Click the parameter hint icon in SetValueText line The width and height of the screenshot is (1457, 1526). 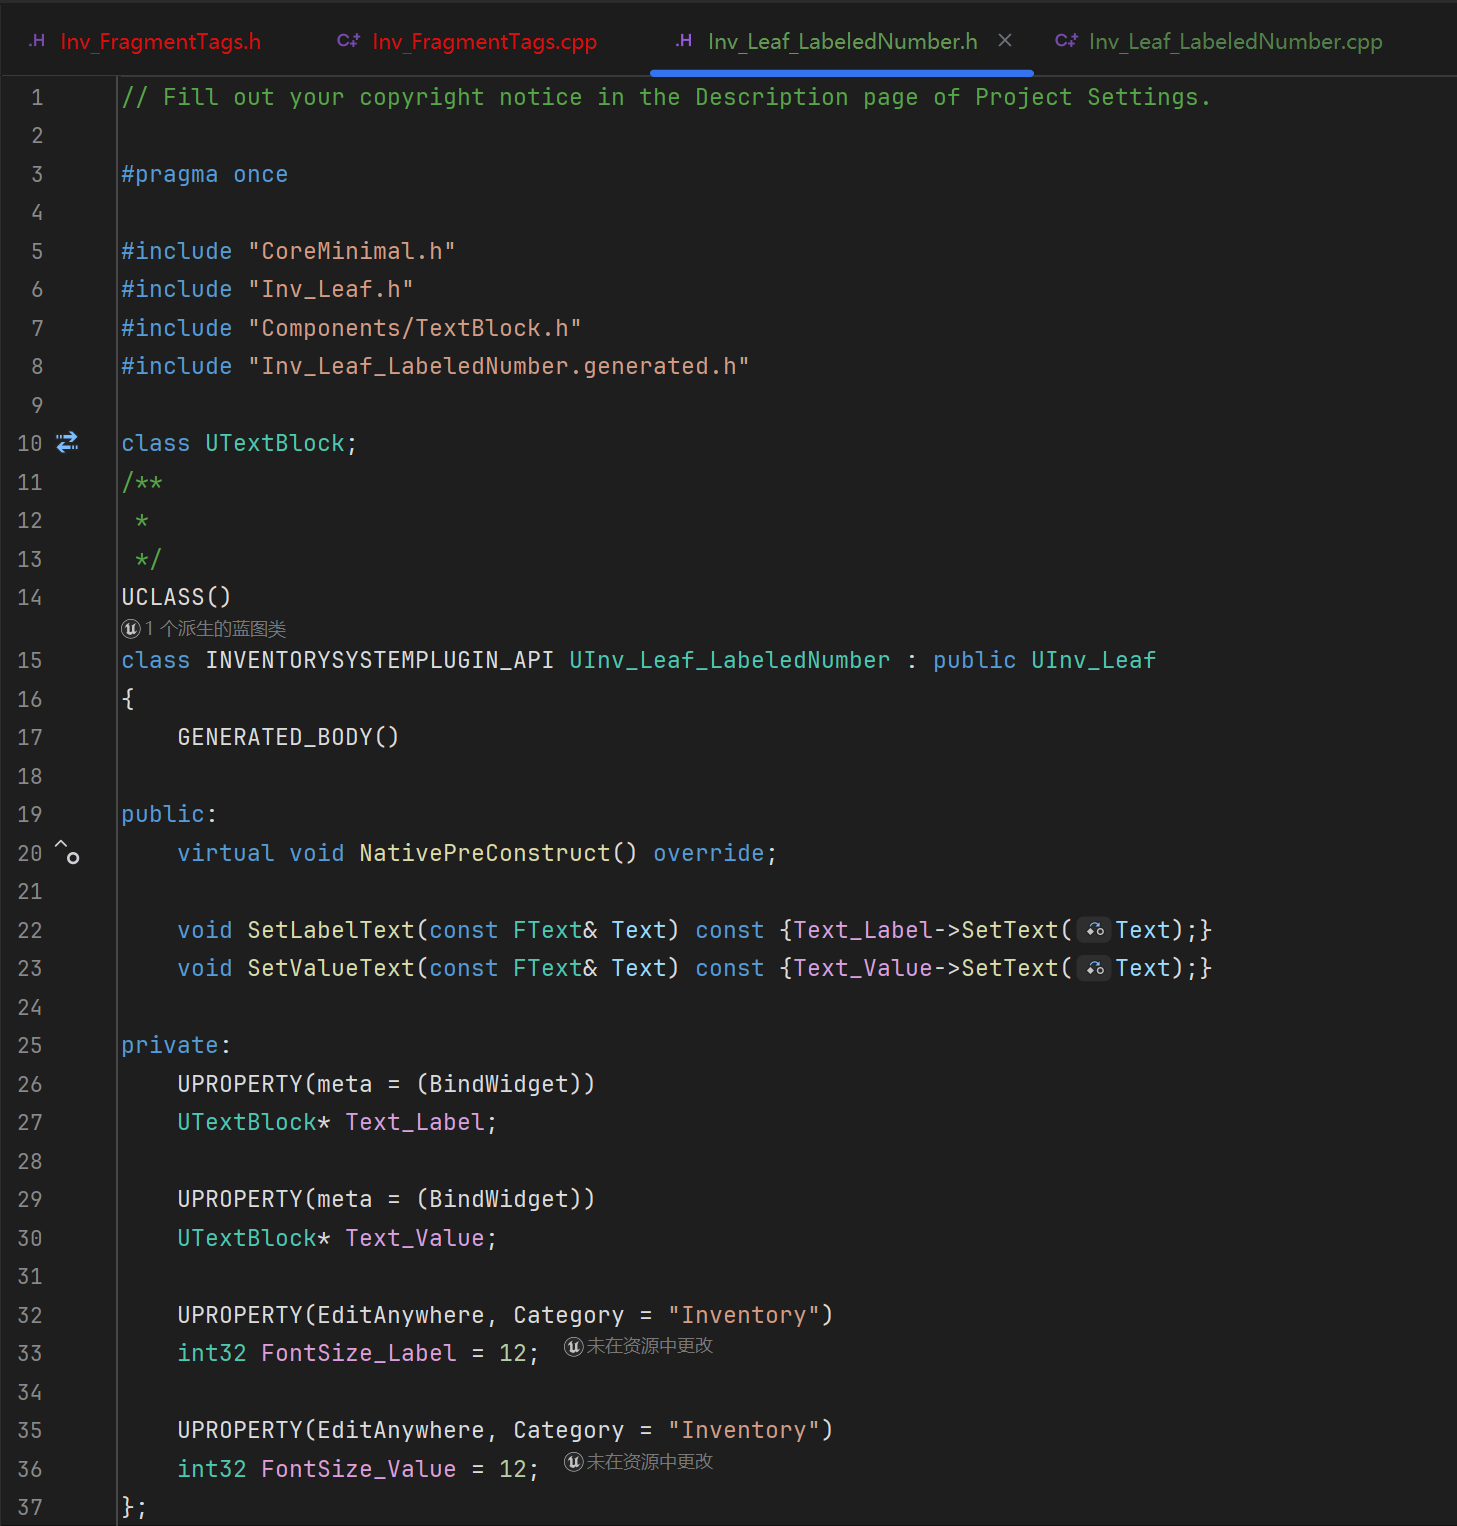pyautogui.click(x=1095, y=968)
